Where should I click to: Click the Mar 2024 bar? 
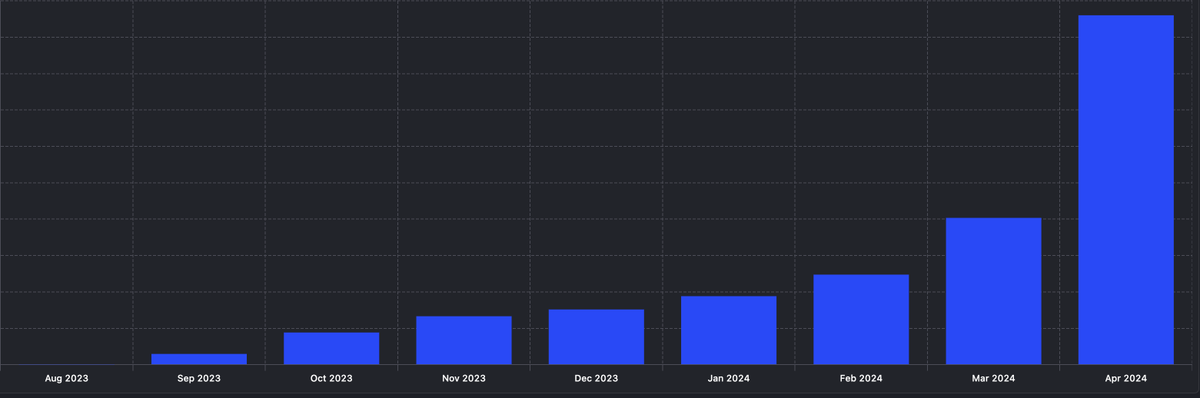(993, 291)
